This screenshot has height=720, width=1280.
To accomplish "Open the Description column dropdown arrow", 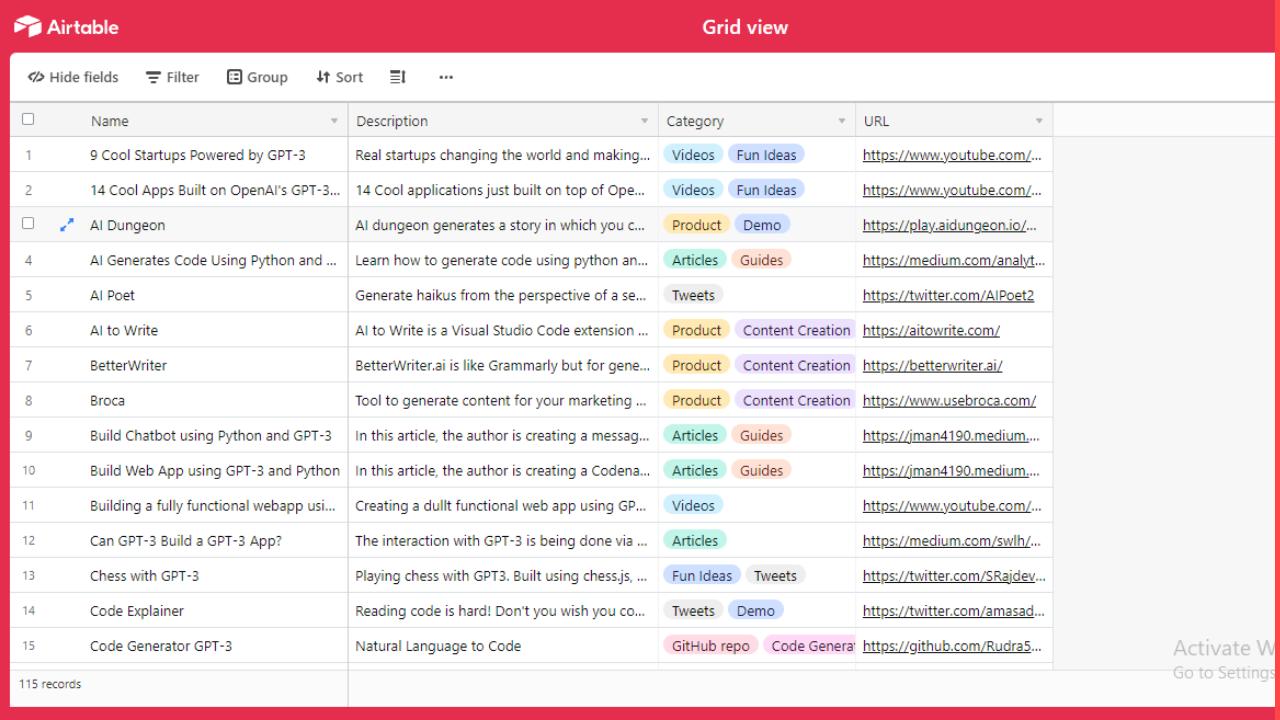I will point(644,121).
